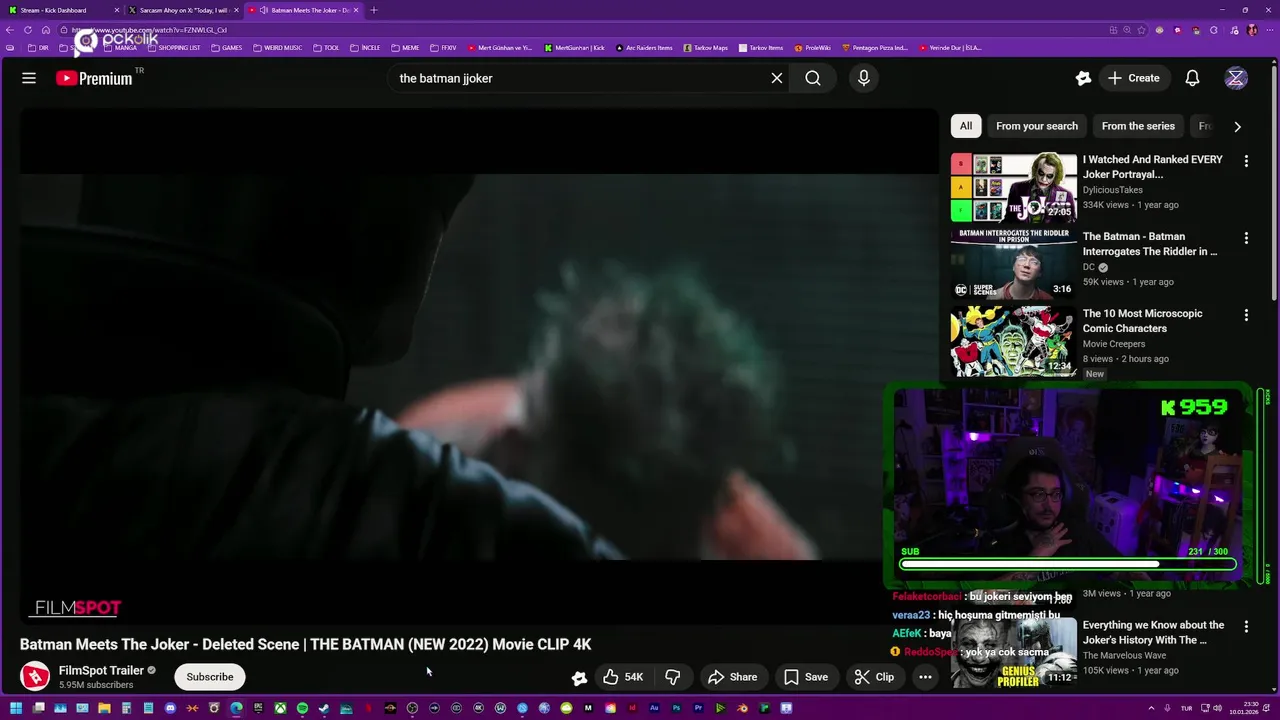The height and width of the screenshot is (720, 1280).
Task: Open the TOOL bookmark folder
Action: tap(326, 48)
